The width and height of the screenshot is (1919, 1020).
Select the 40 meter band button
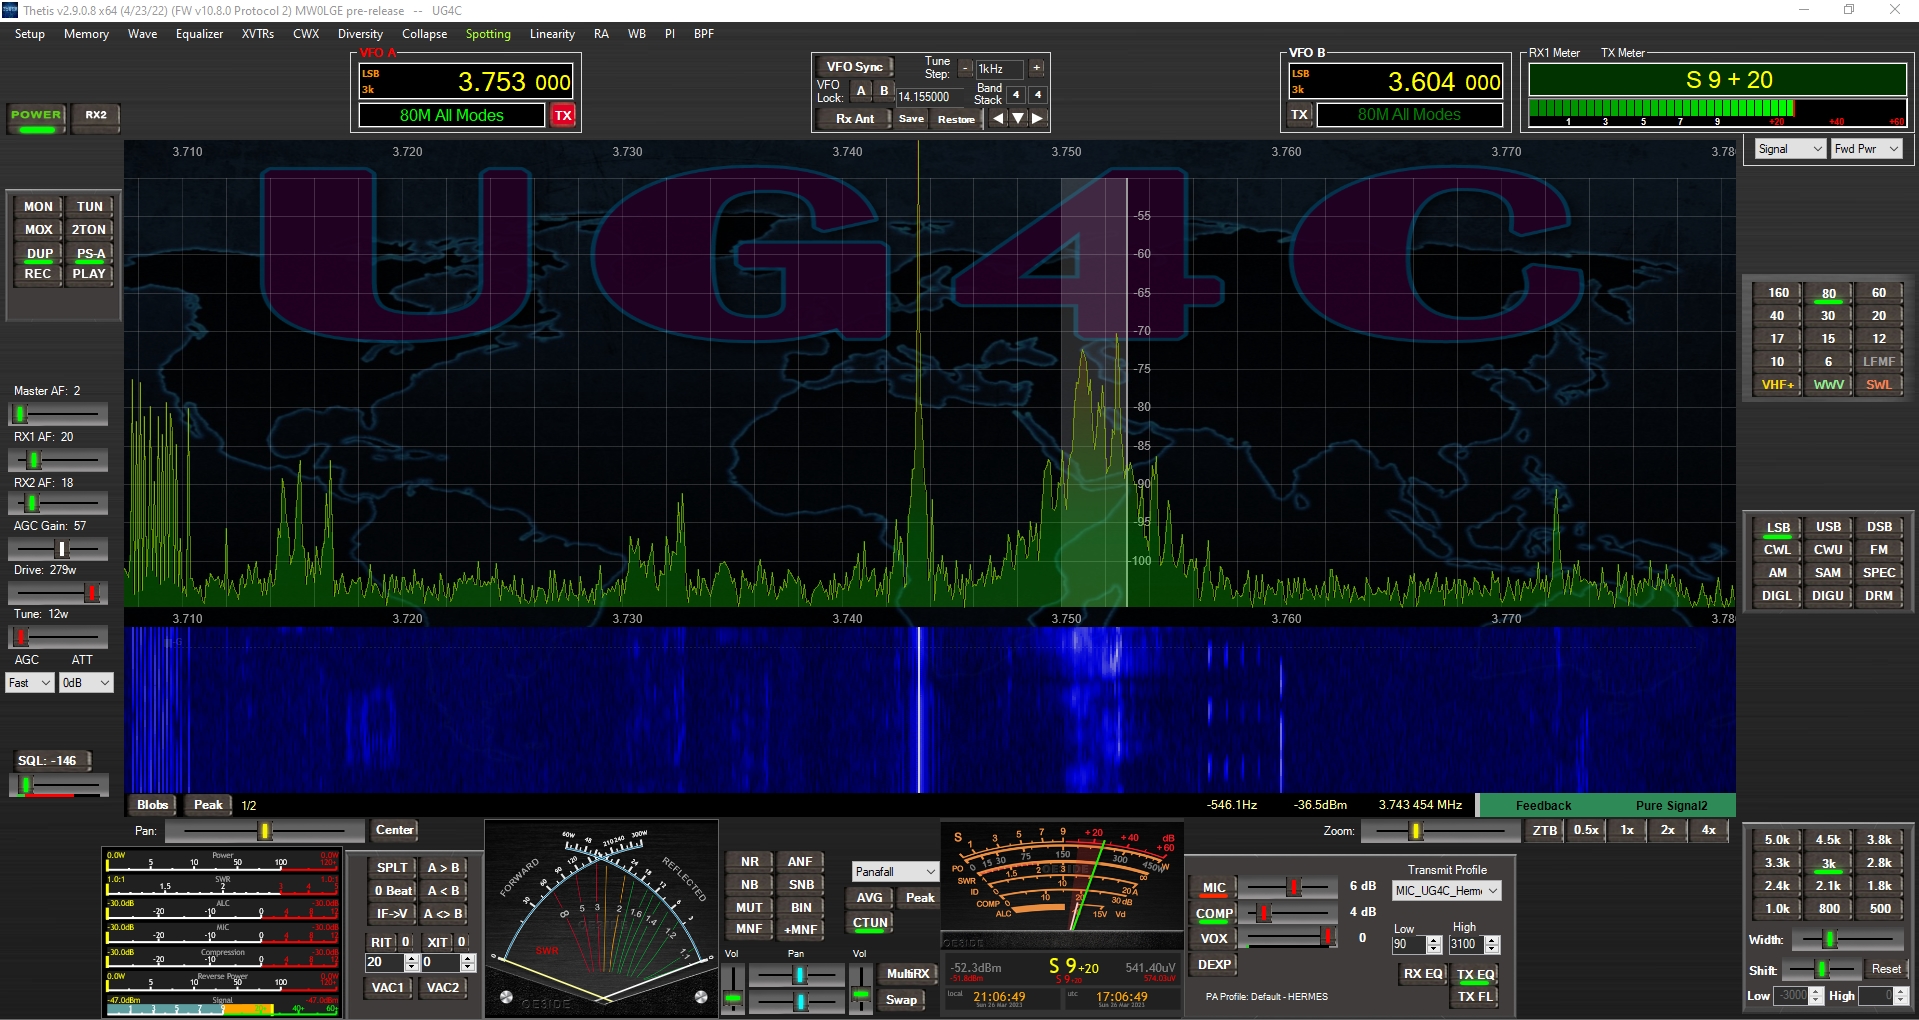tap(1778, 316)
